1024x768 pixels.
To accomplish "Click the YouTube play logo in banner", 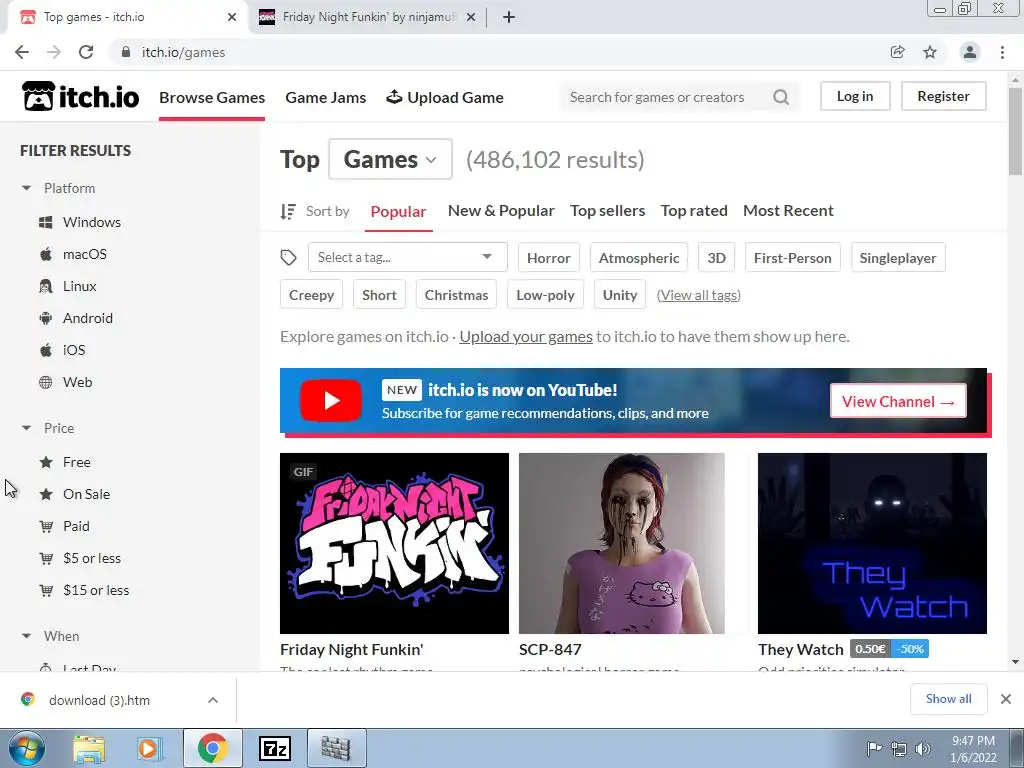I will tap(330, 400).
